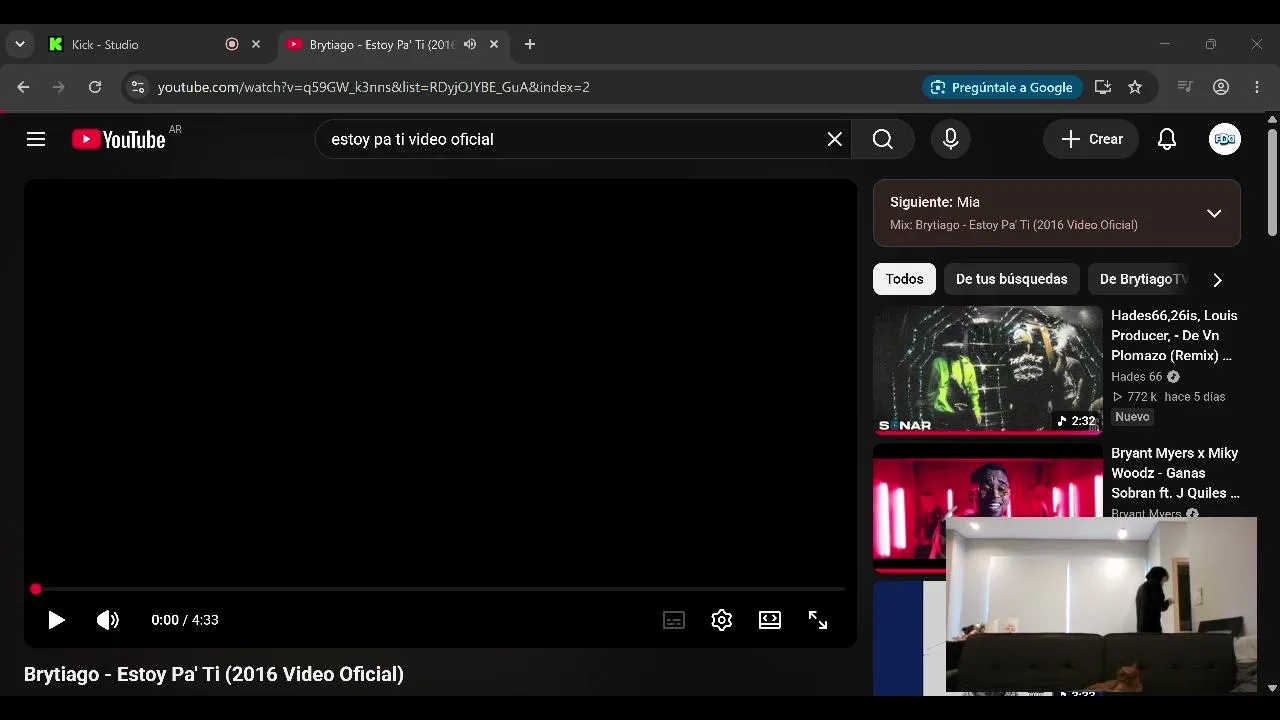The image size is (1280, 720).
Task: Open the Chrome three-dot menu
Action: 1257,87
